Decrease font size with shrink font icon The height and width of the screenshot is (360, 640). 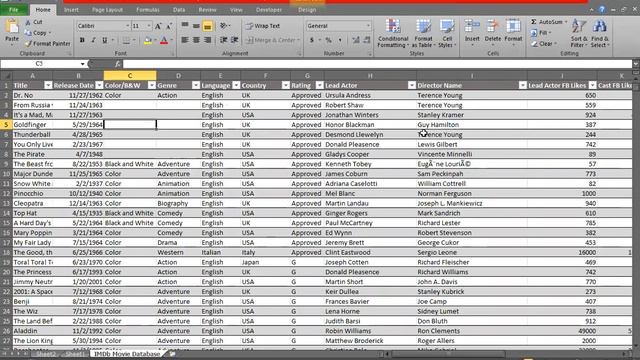tap(169, 26)
